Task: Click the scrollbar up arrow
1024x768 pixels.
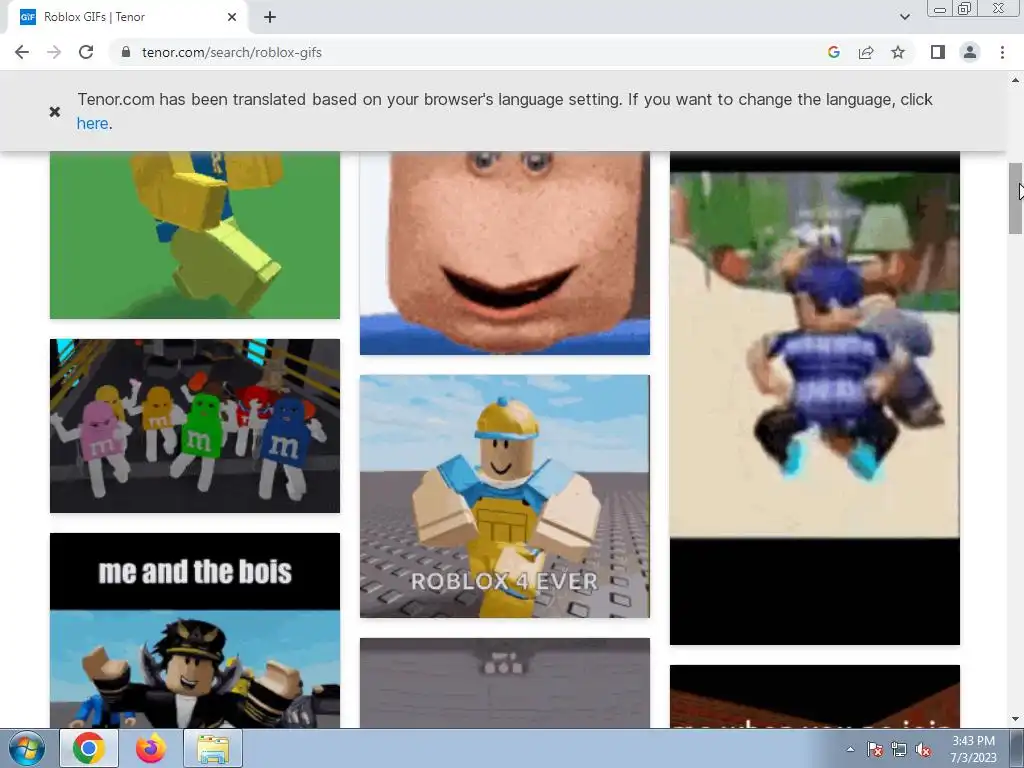Action: pos(1015,80)
